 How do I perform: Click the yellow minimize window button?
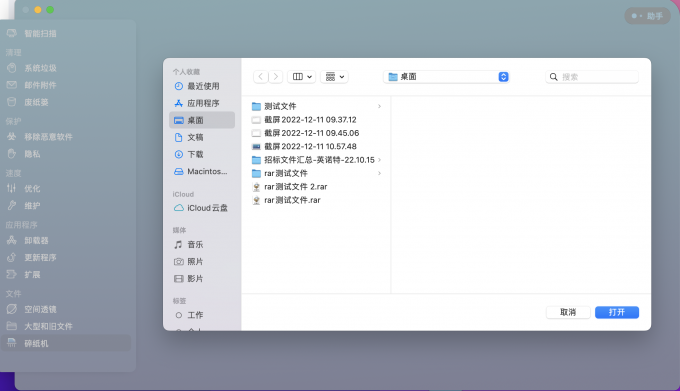[38, 10]
